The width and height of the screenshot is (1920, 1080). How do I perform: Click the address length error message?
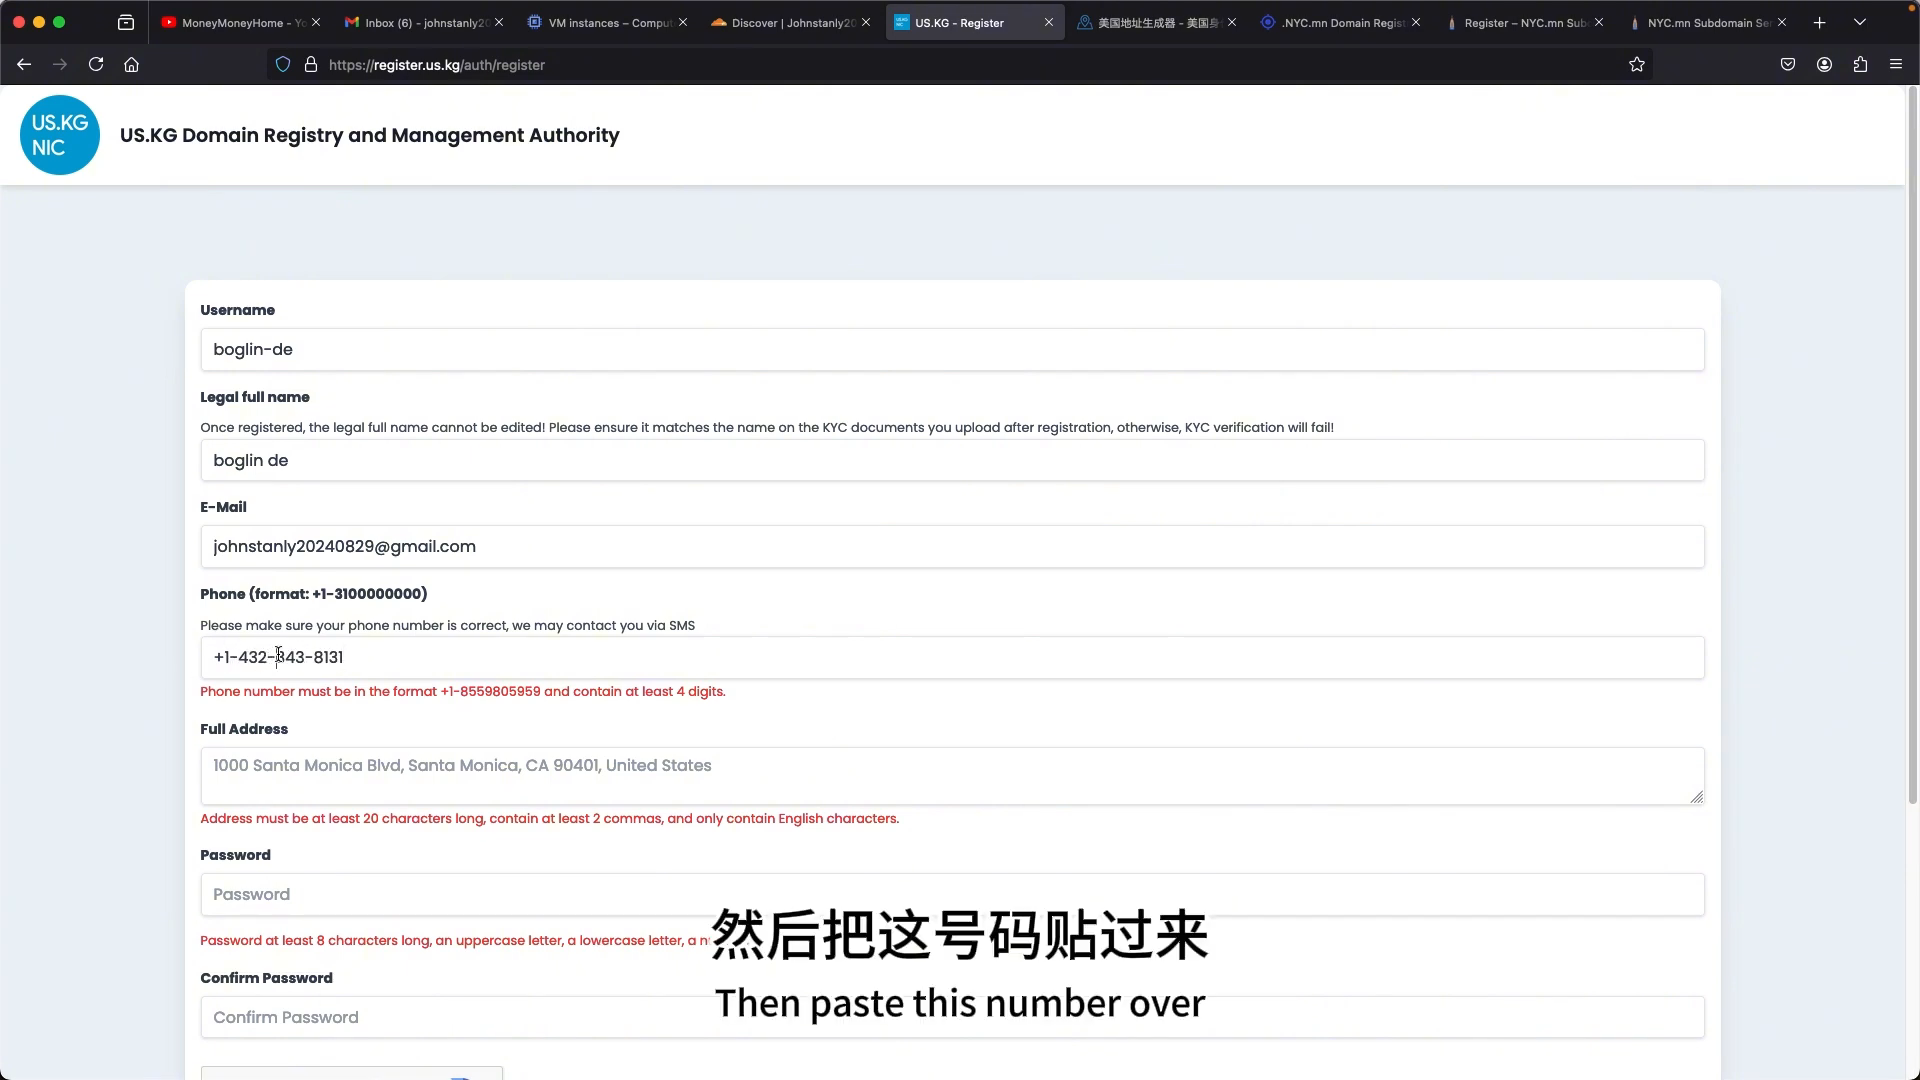[549, 819]
